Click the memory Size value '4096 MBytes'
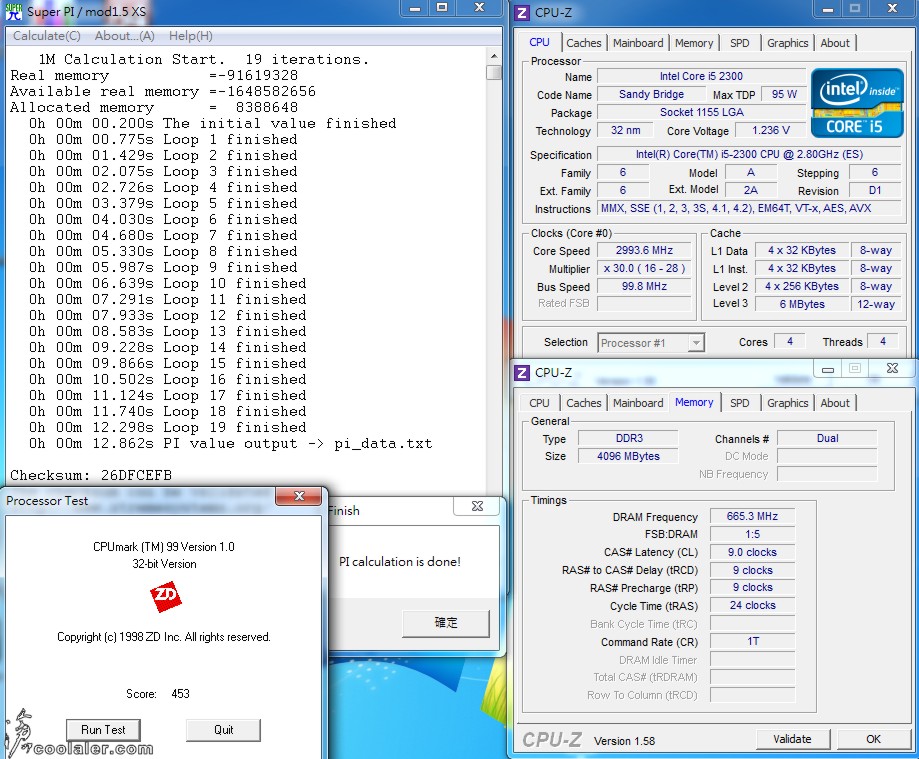This screenshot has height=759, width=919. point(628,456)
